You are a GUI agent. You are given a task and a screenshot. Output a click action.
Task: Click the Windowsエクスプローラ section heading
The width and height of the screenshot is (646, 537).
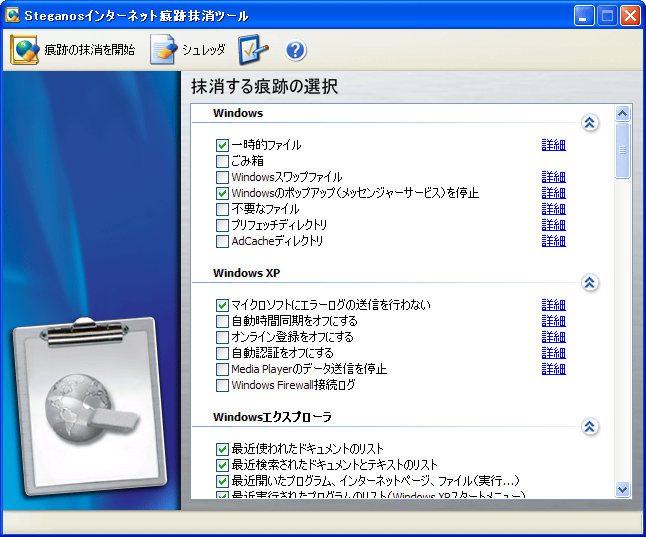pos(272,417)
